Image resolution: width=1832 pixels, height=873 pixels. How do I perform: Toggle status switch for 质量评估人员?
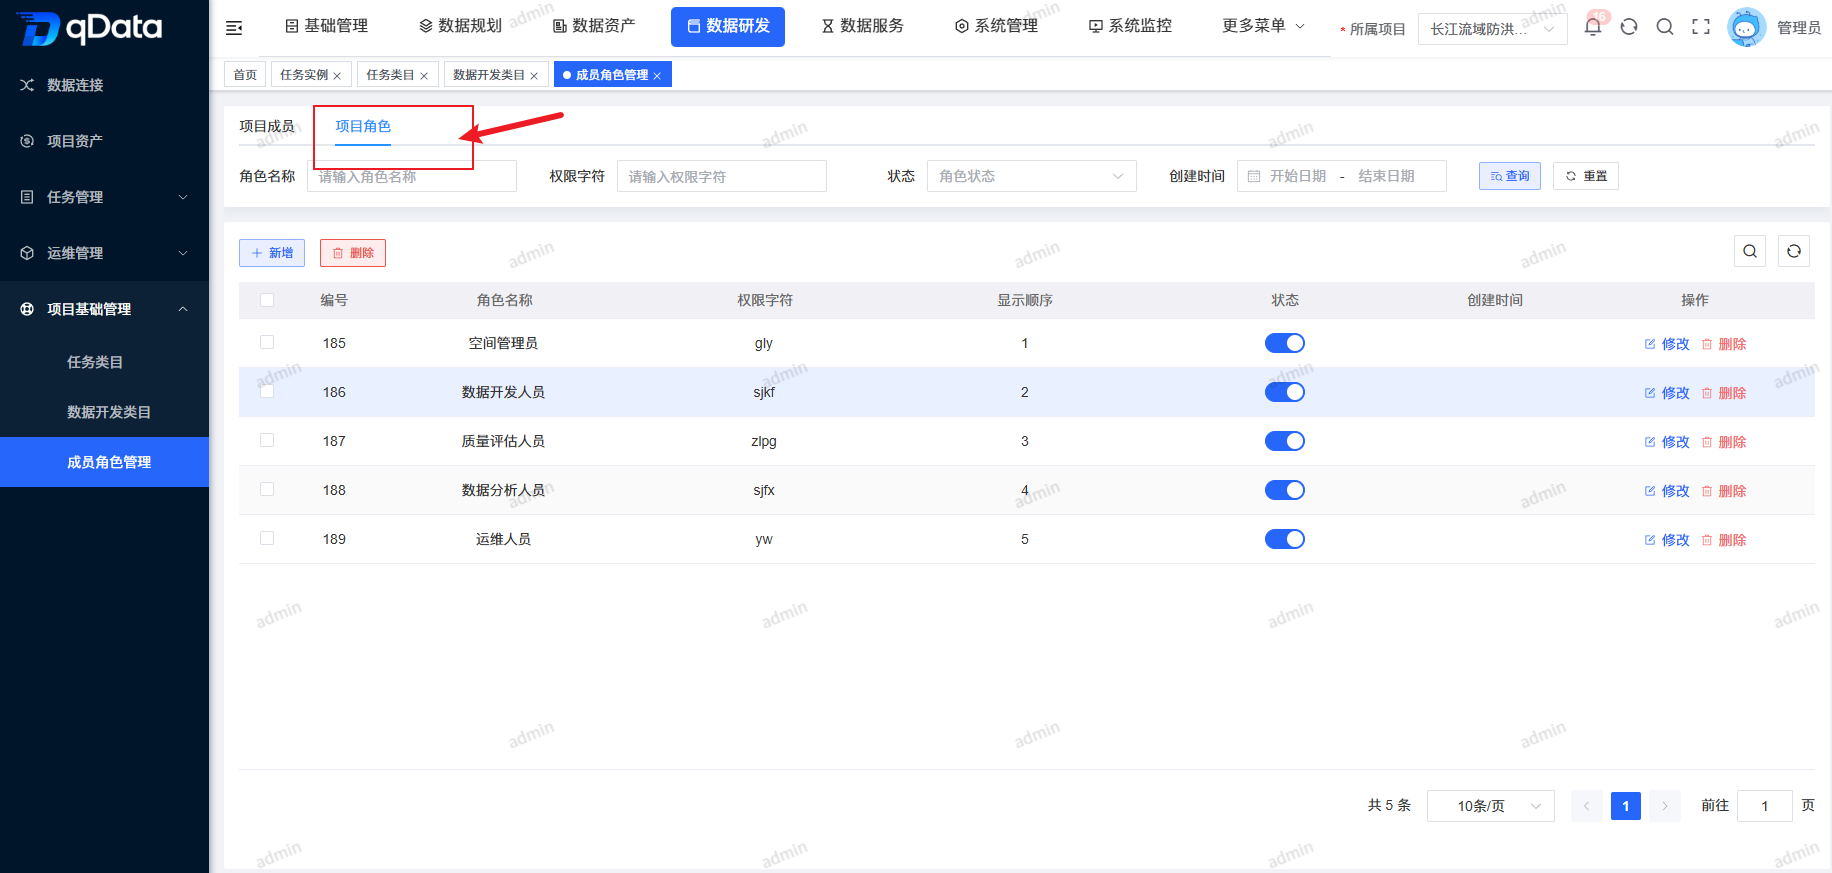click(x=1285, y=441)
